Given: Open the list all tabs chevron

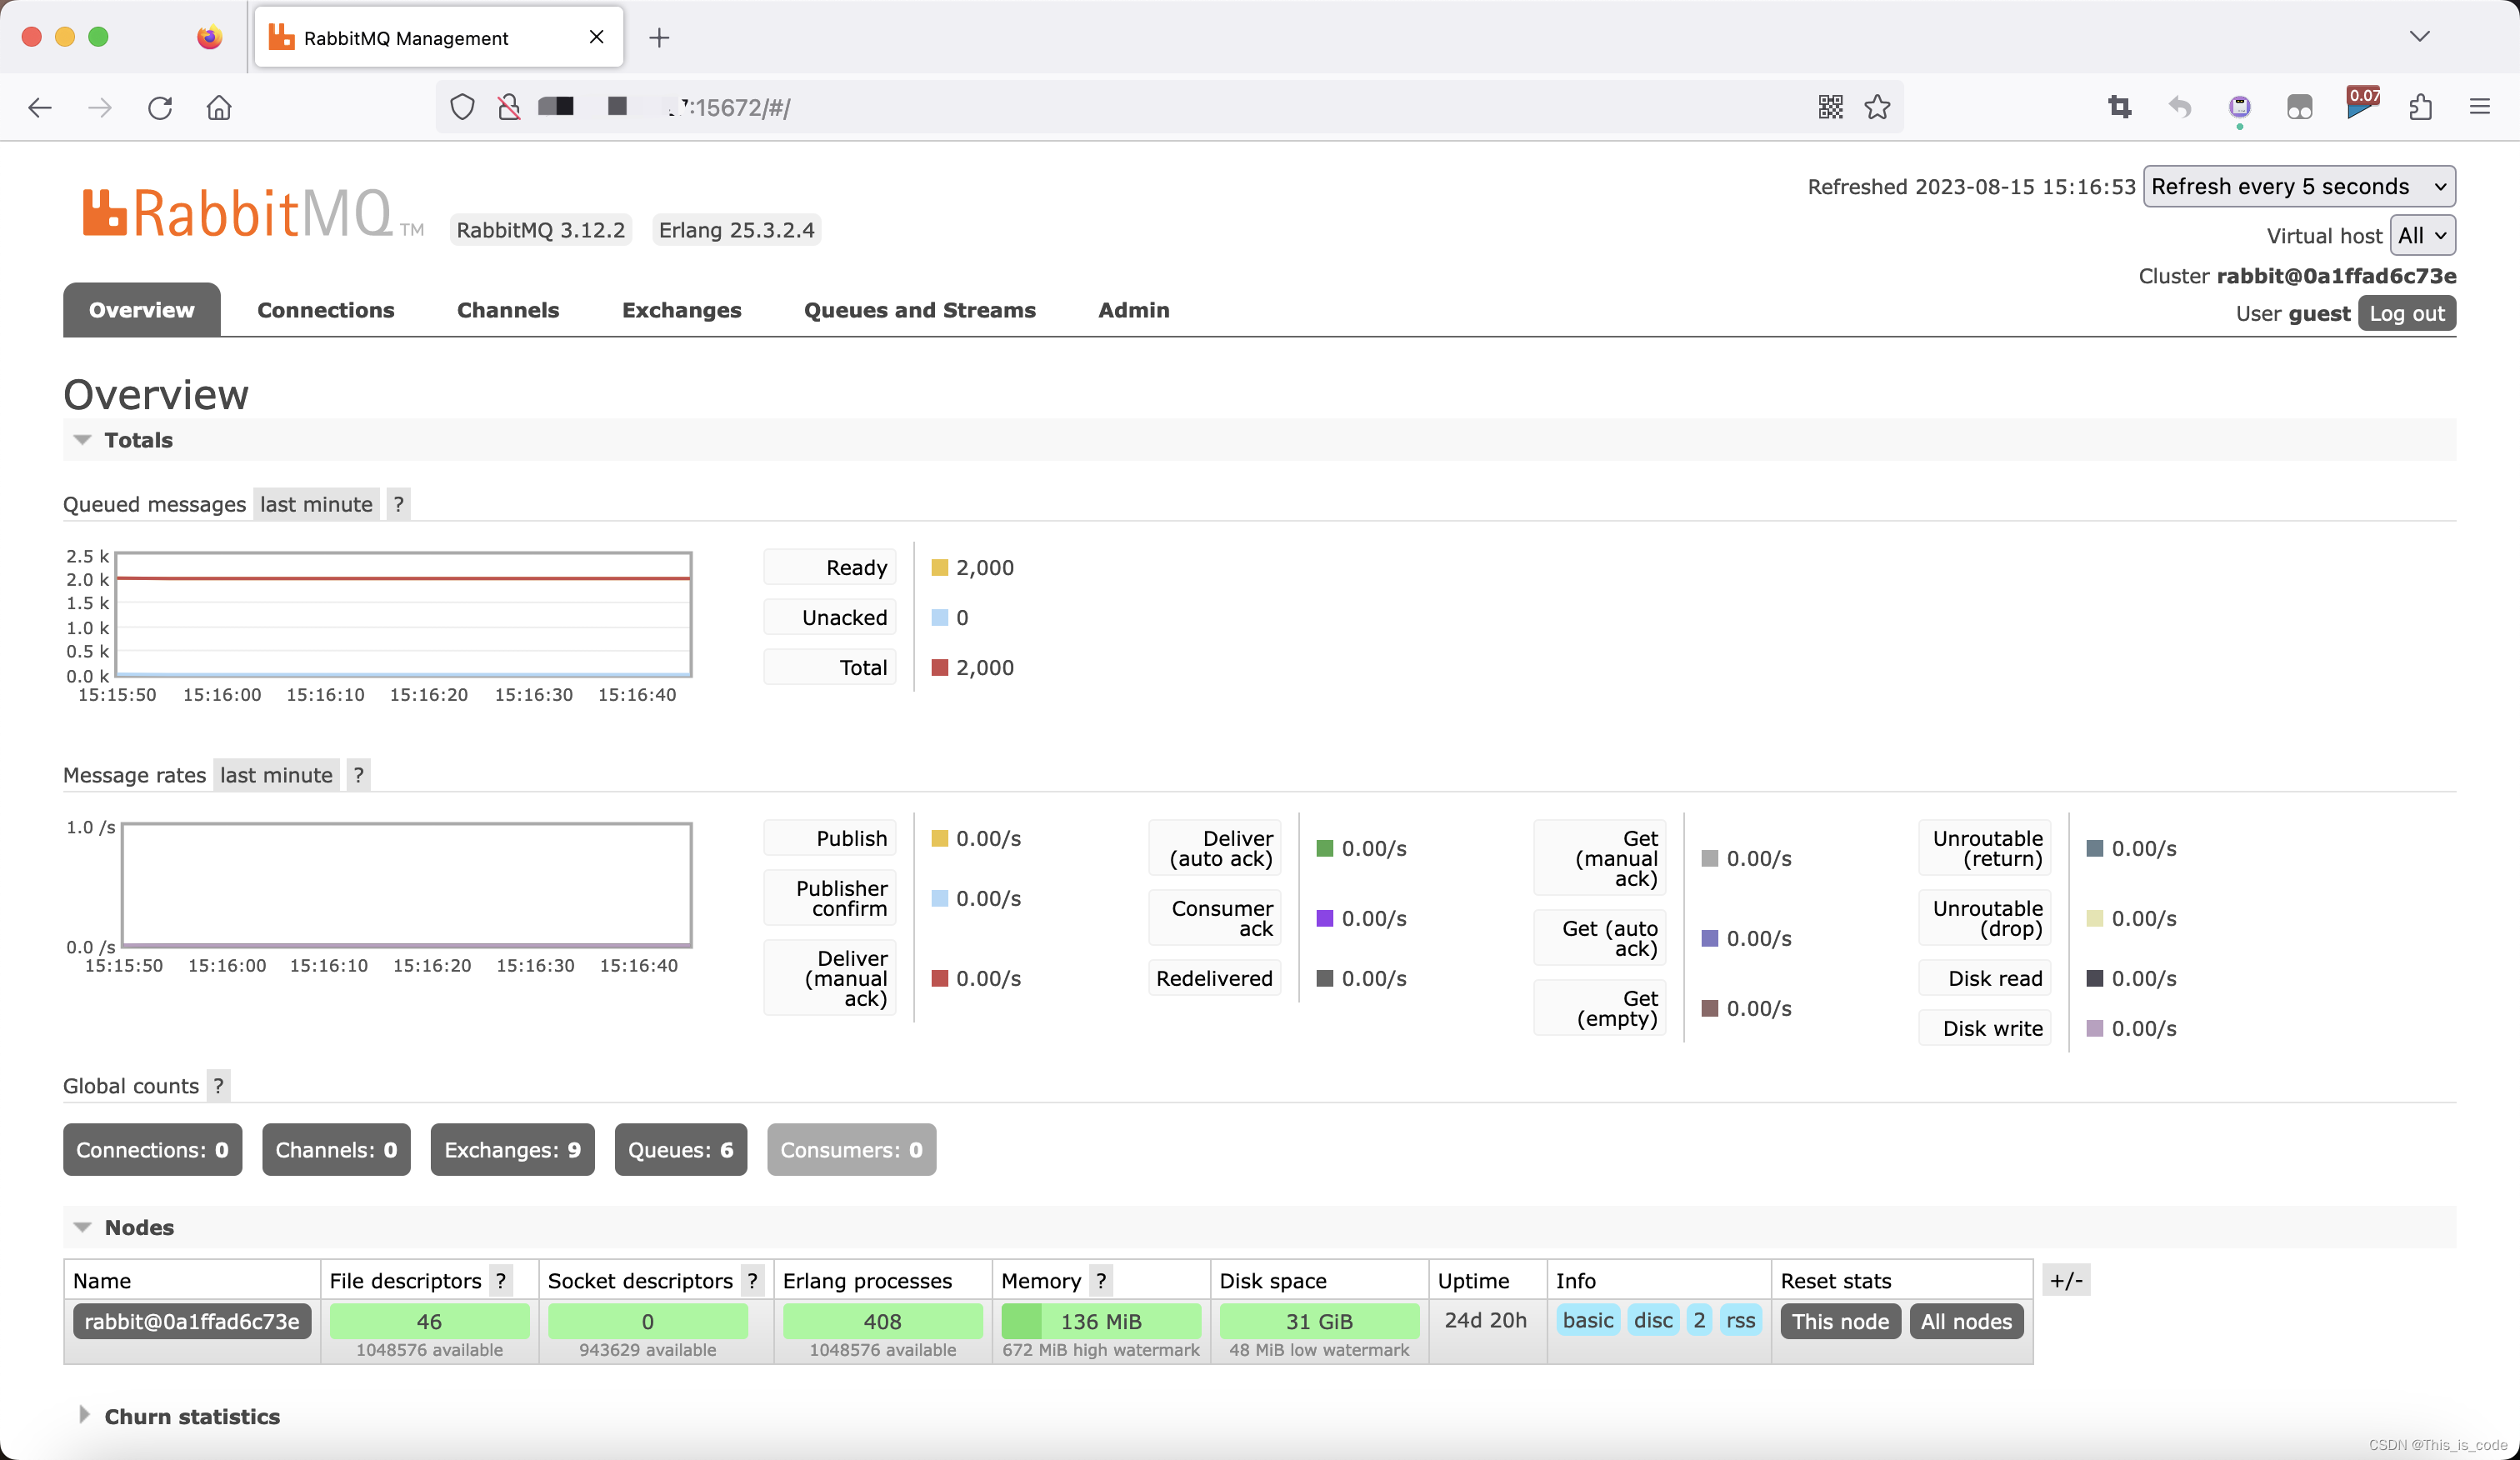Looking at the screenshot, I should coord(2420,37).
